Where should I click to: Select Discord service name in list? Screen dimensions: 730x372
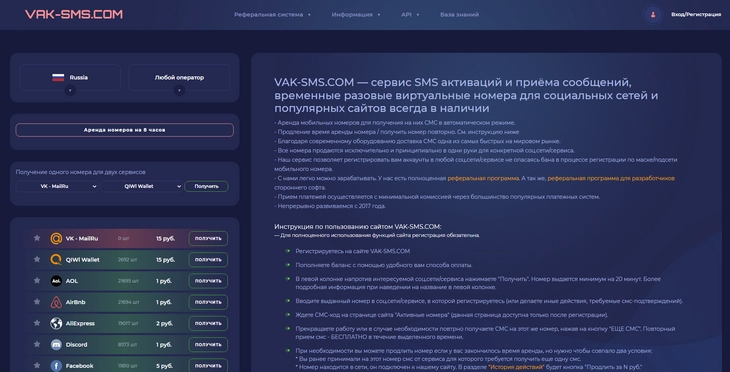click(x=76, y=345)
